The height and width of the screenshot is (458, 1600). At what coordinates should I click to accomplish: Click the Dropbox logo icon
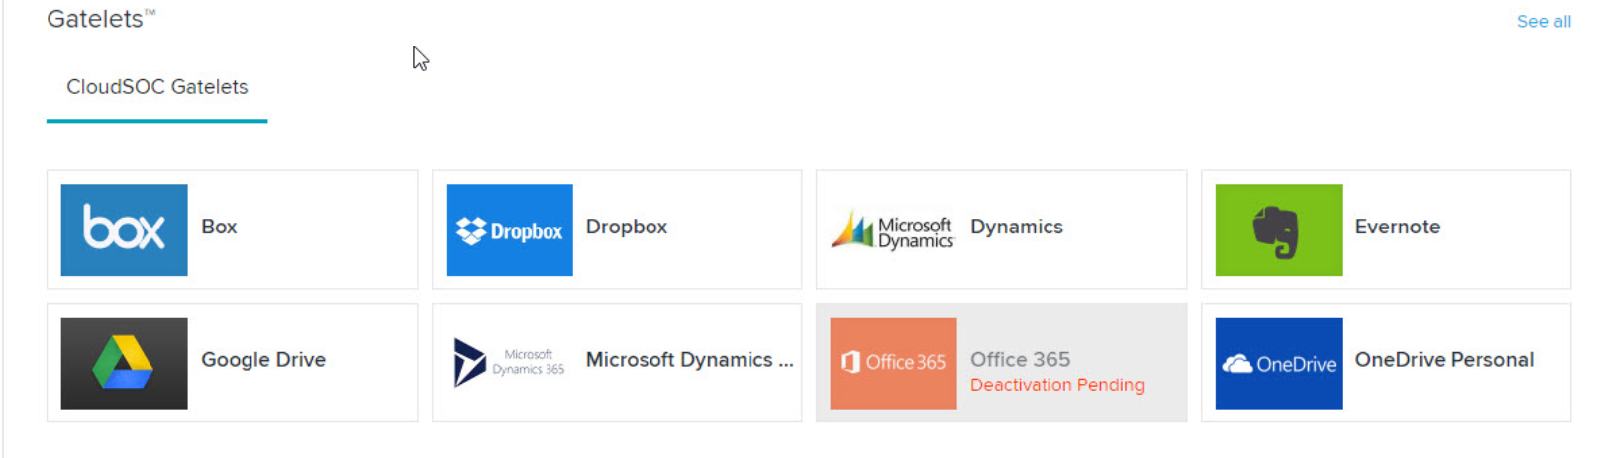pos(509,230)
